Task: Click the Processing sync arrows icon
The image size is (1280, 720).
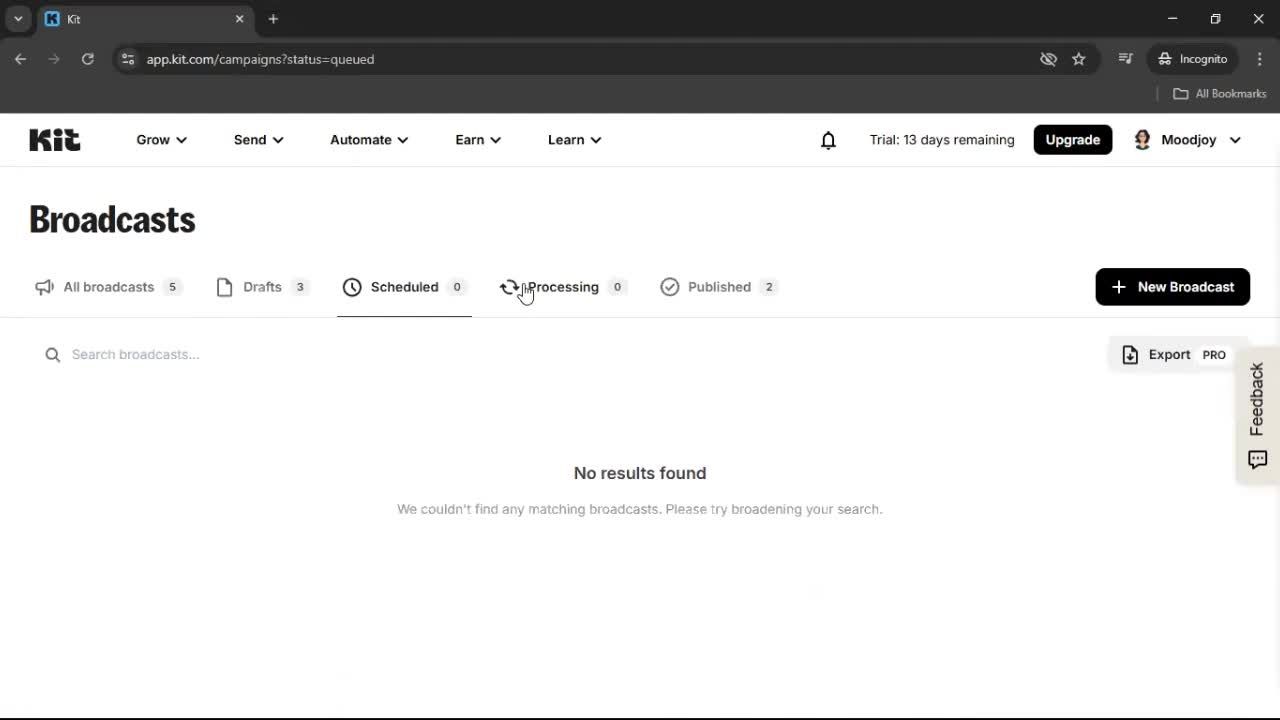Action: point(510,287)
